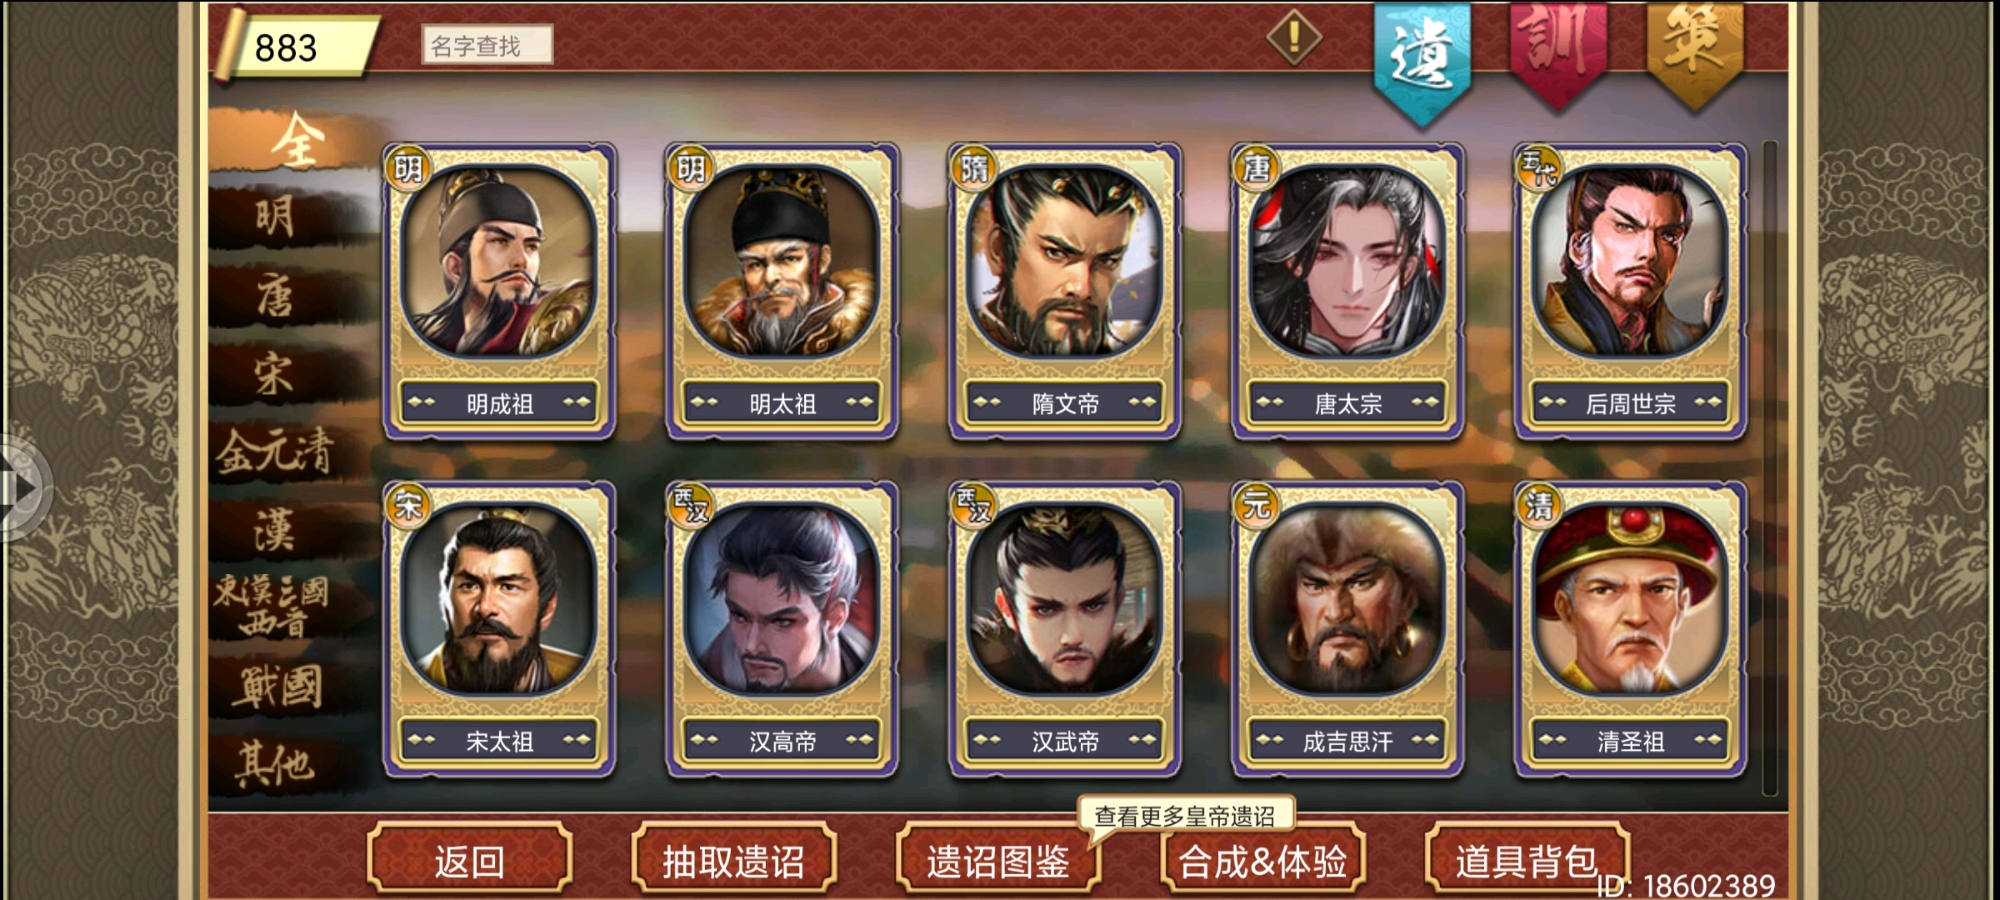2000x900 pixels.
Task: Select the 唐太宗 portrait card
Action: point(1347,291)
